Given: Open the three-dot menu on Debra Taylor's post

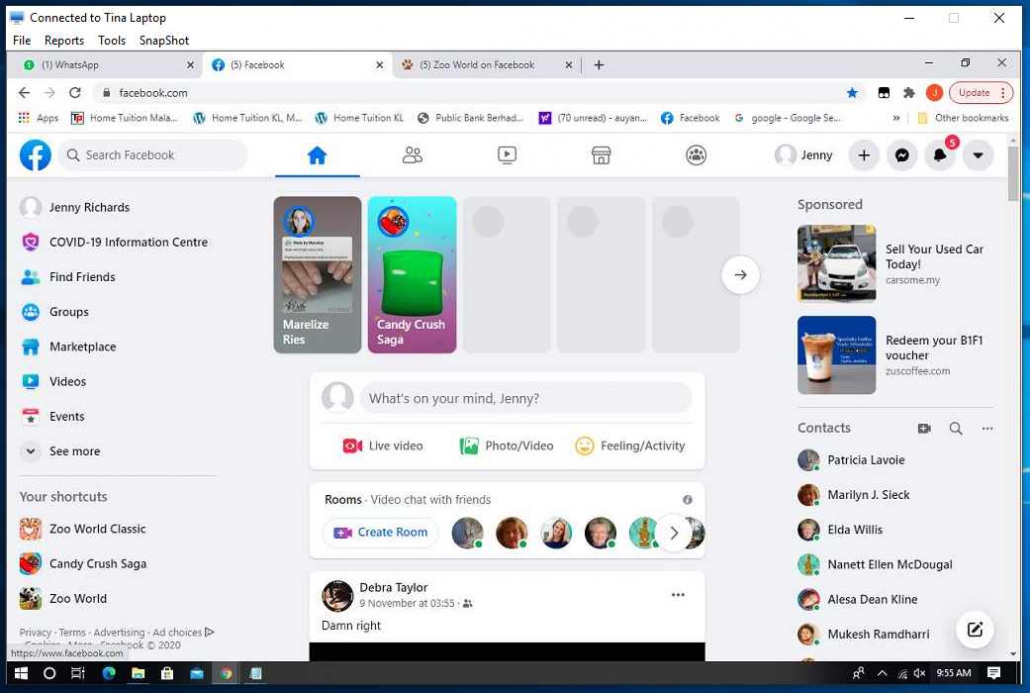Looking at the screenshot, I should coord(678,595).
